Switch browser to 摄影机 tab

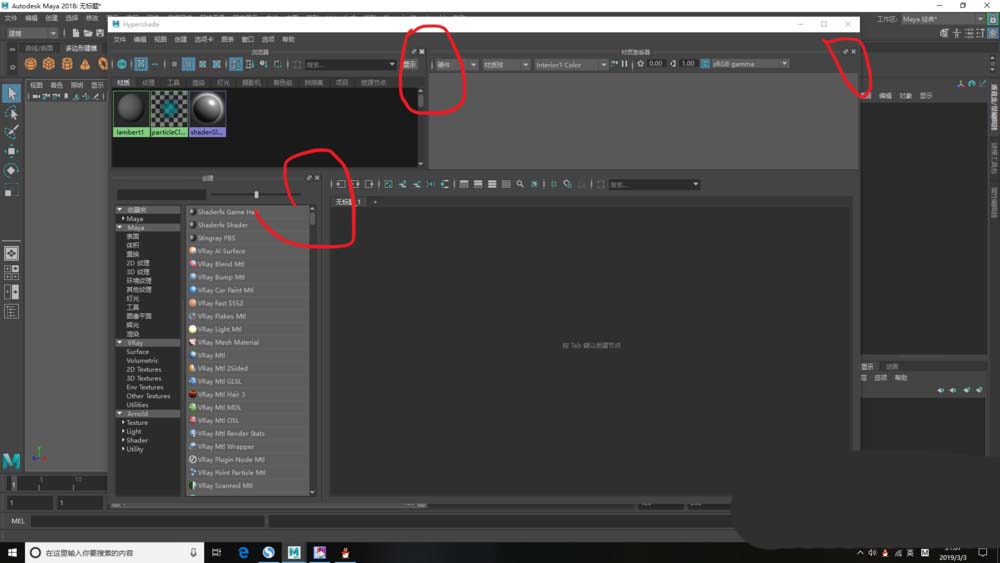[x=251, y=83]
